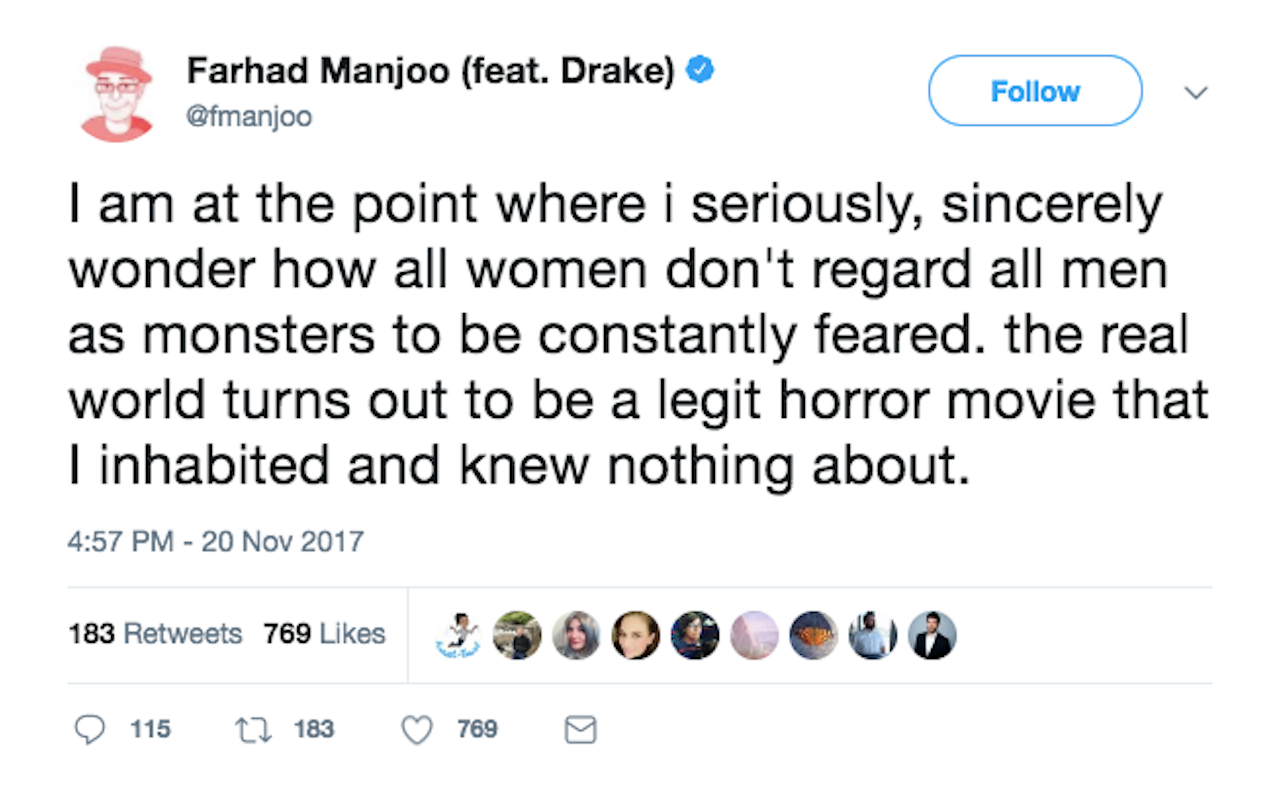1280x799 pixels.
Task: Follow the @fmanjoo account
Action: tap(1035, 91)
